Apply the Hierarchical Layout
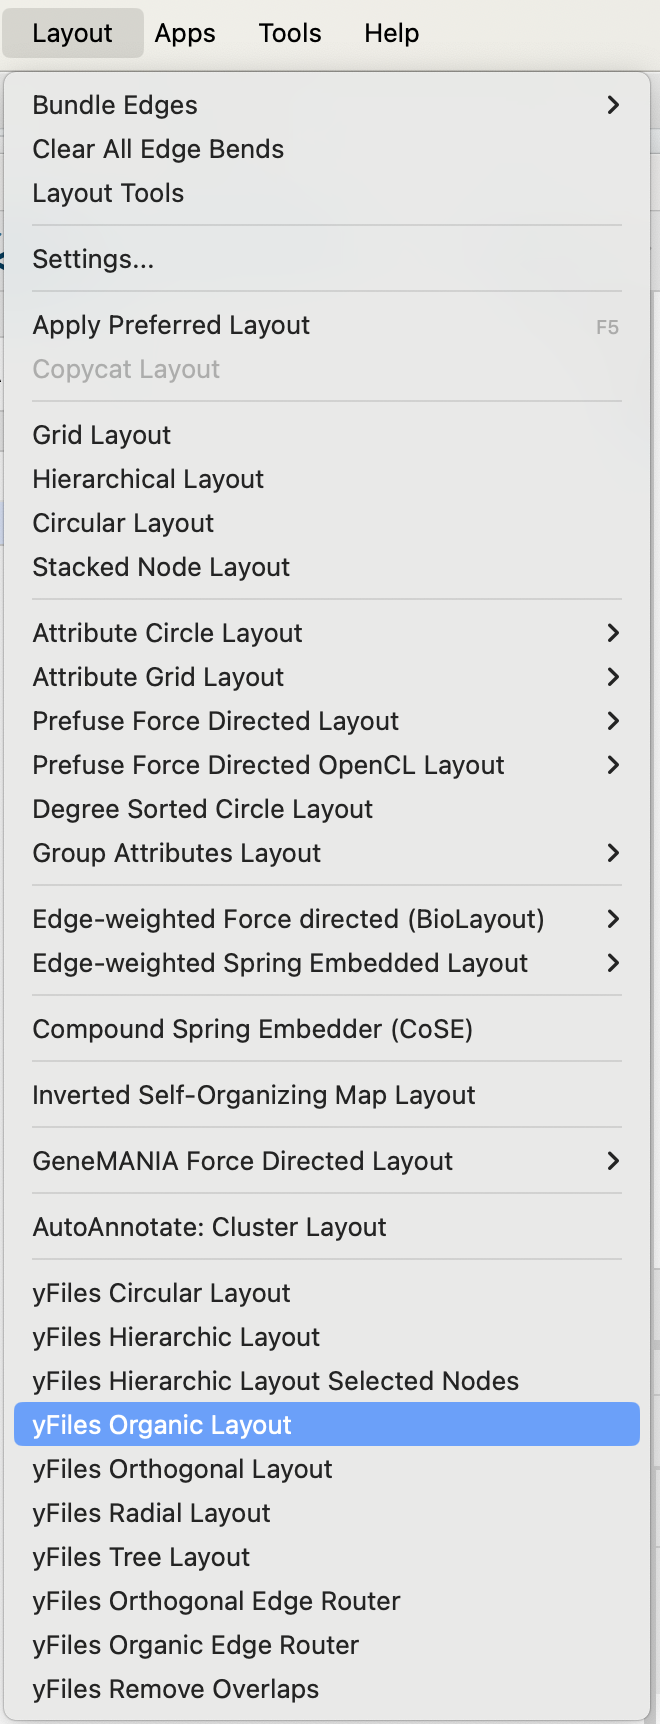The image size is (660, 1724). coord(148,479)
